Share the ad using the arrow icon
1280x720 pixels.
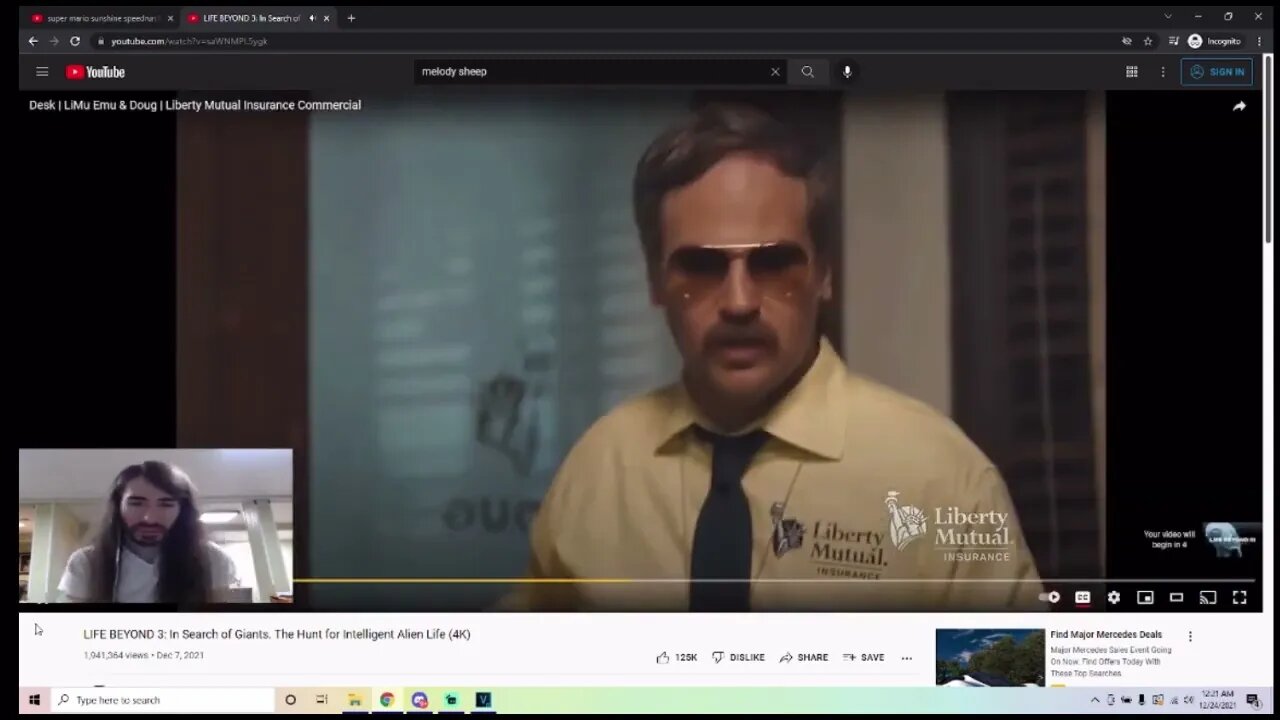(x=1239, y=106)
